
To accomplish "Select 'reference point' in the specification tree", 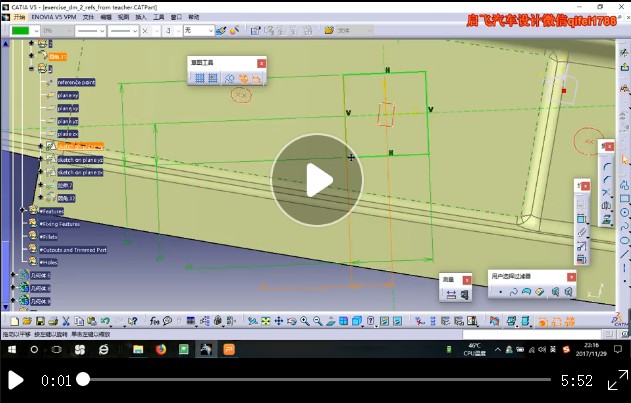I will click(x=76, y=82).
